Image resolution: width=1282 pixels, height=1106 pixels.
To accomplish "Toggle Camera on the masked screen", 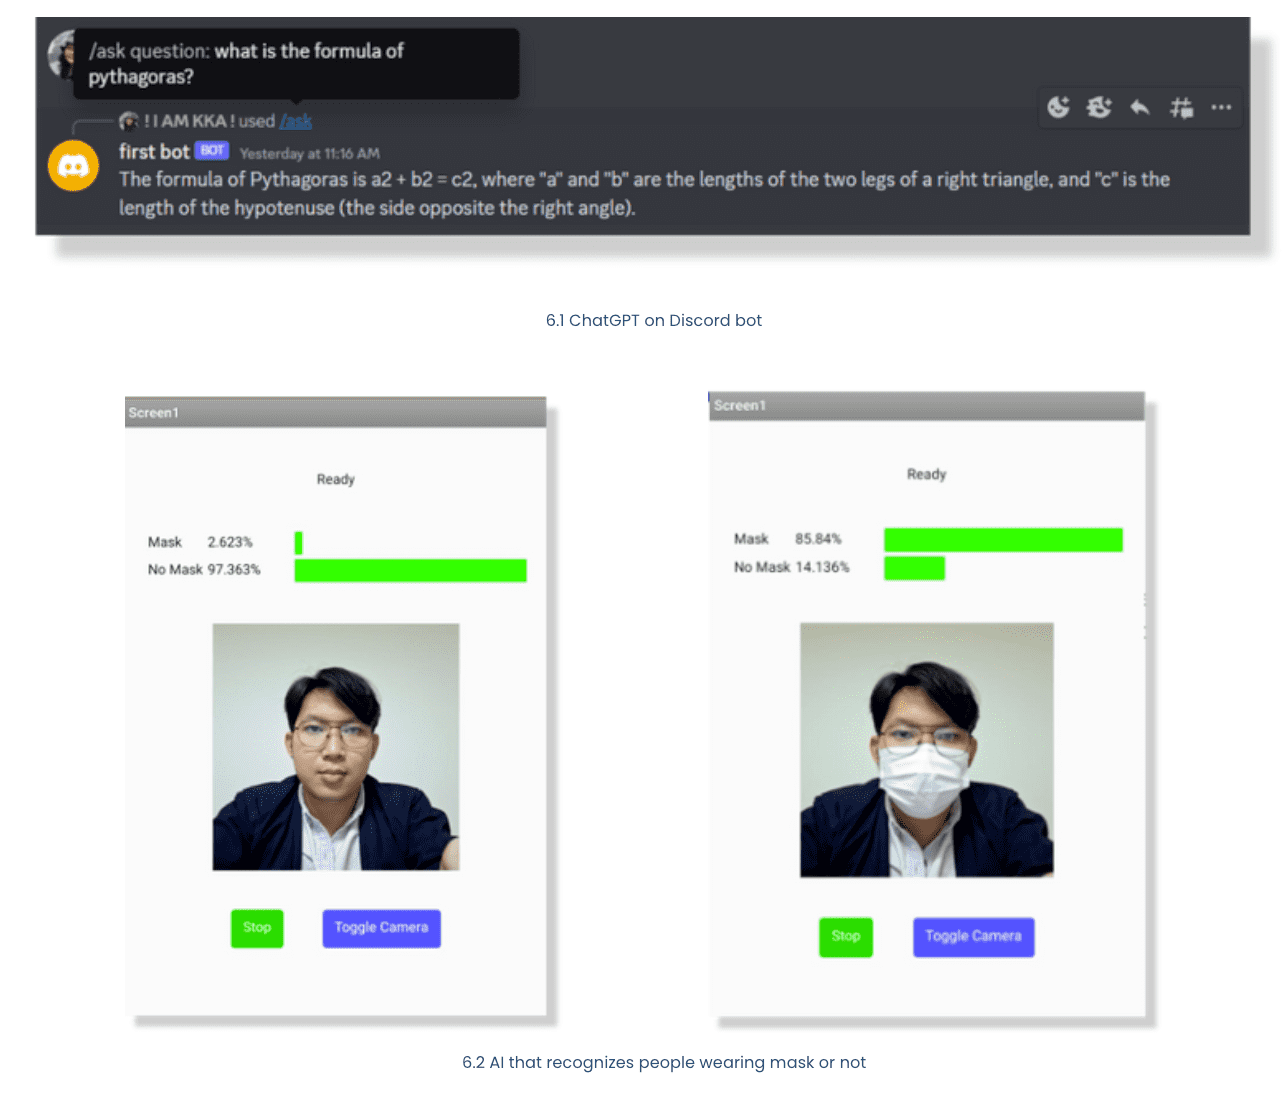I will (973, 937).
